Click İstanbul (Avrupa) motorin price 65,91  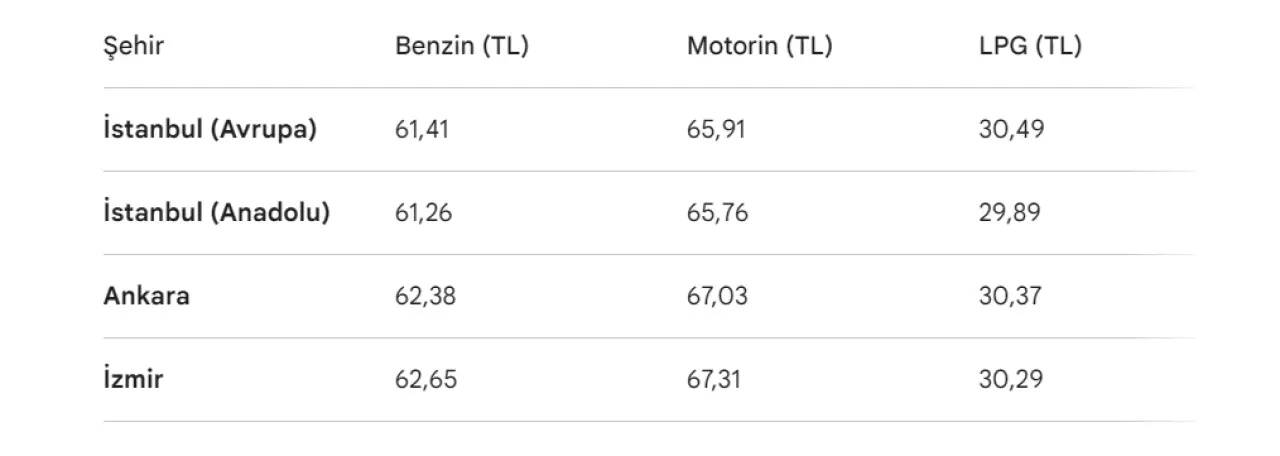pos(716,130)
